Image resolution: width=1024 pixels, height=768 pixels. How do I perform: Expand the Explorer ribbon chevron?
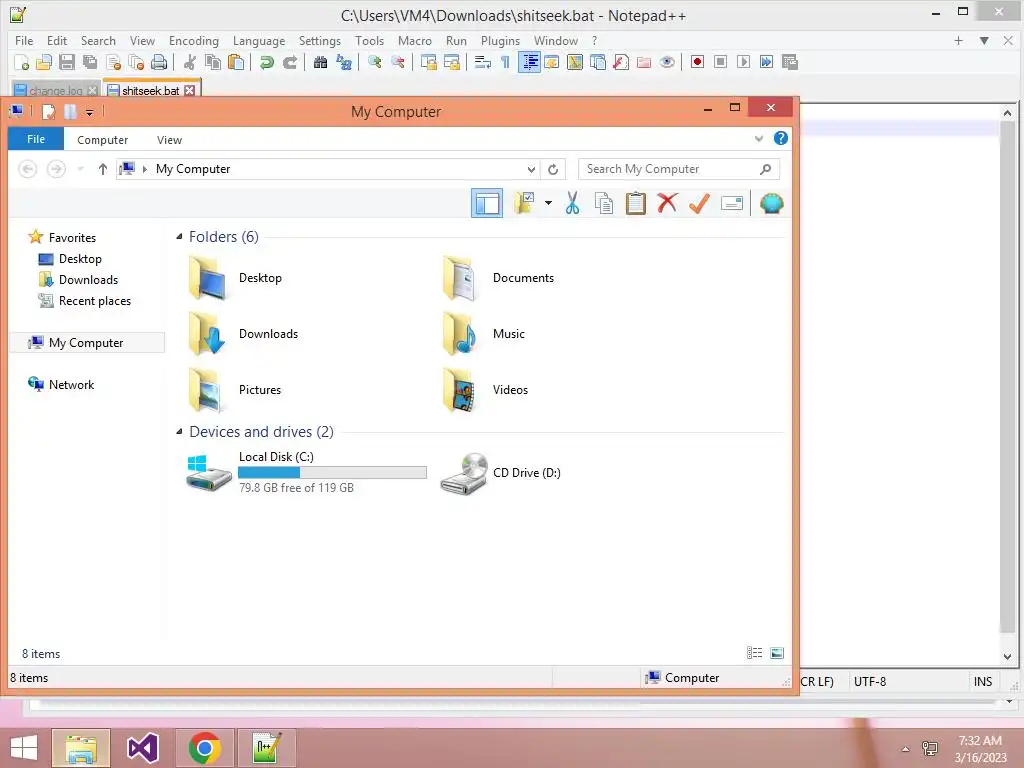coord(758,138)
